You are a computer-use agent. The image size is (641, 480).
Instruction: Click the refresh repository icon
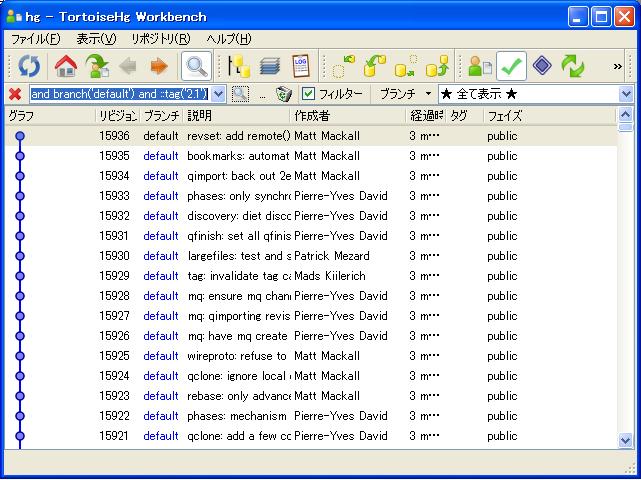point(29,66)
